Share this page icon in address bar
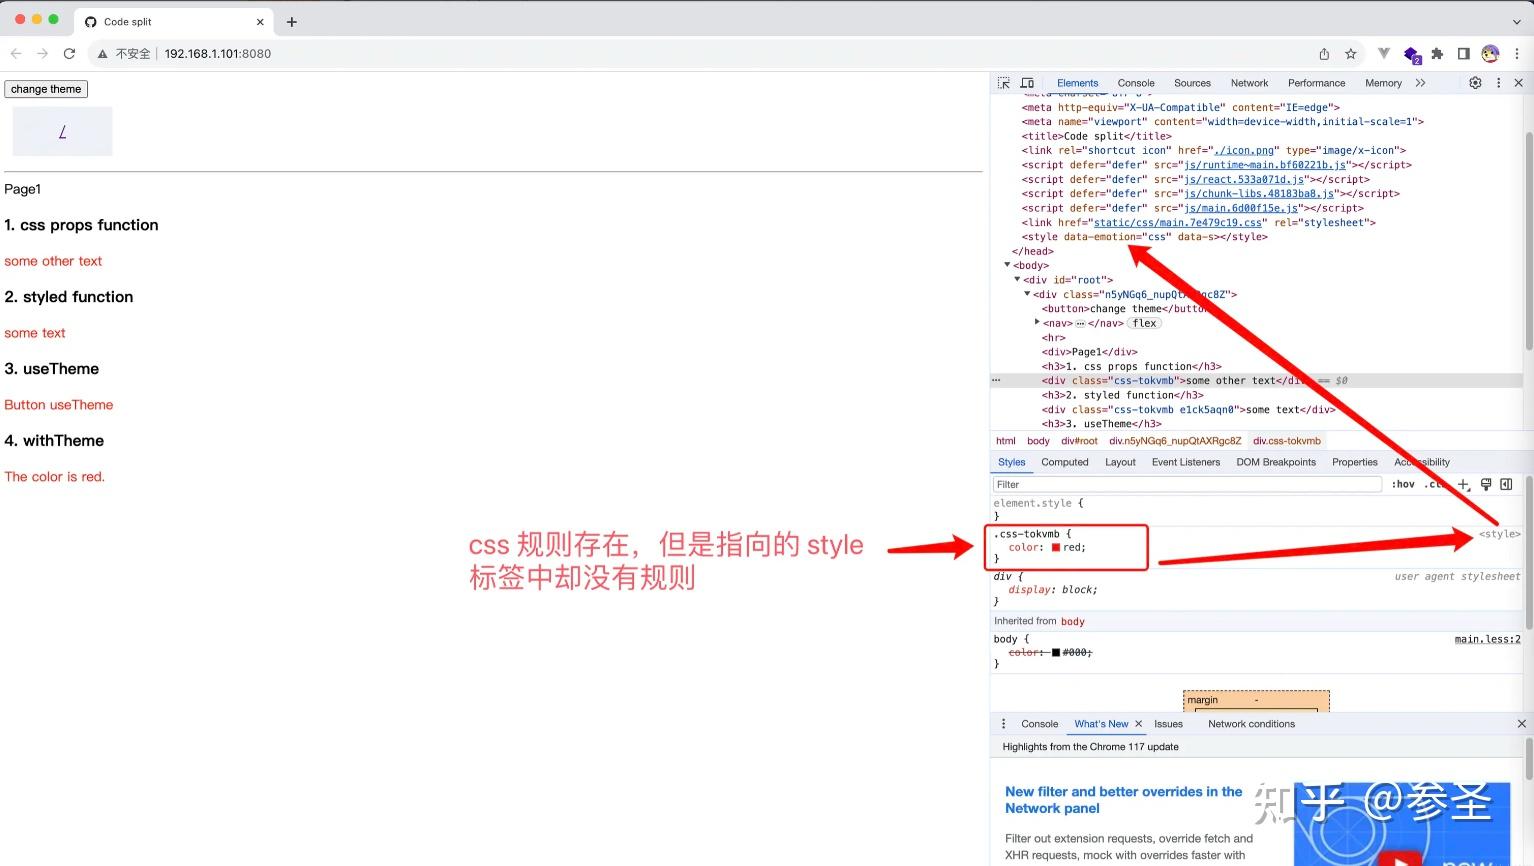 pos(1324,54)
